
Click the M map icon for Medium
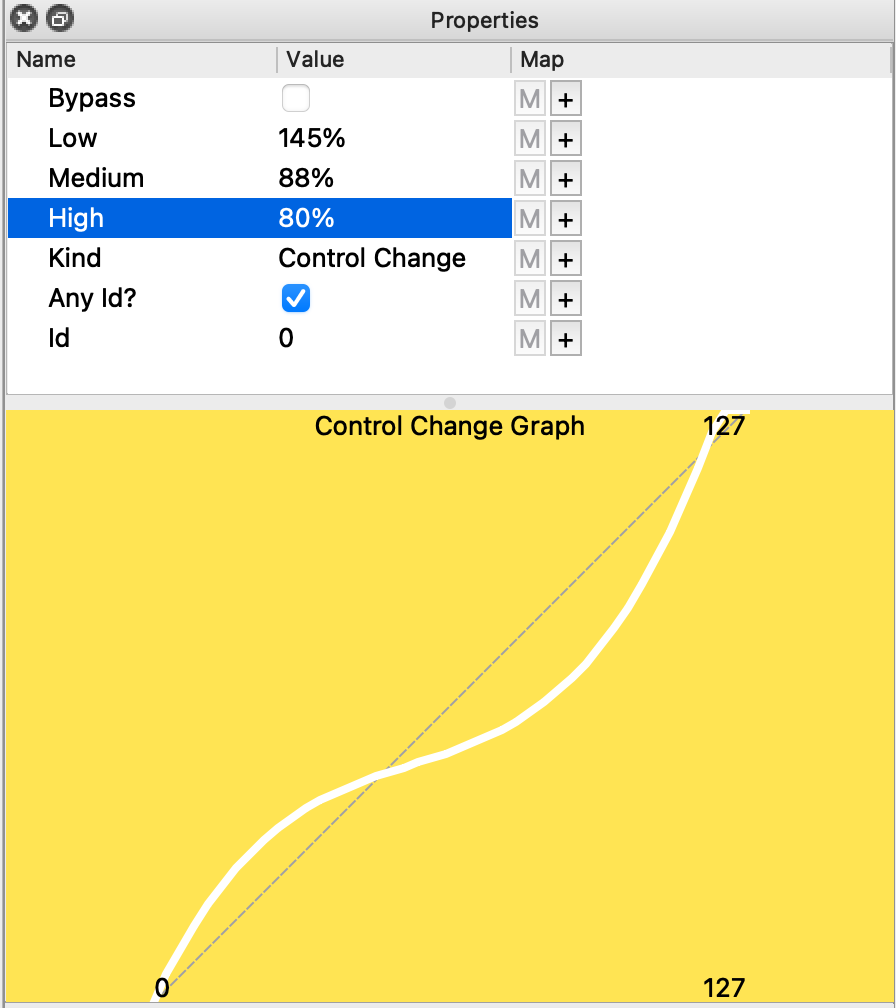click(x=530, y=179)
